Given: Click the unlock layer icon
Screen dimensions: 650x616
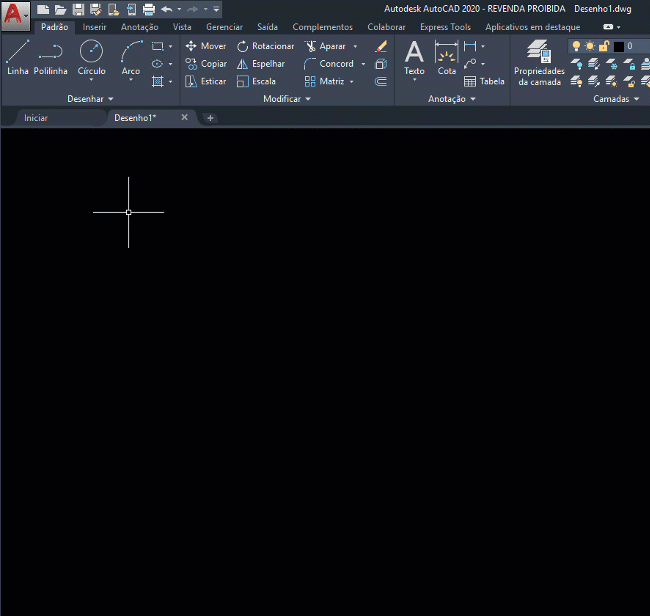Looking at the screenshot, I should coord(629,81).
